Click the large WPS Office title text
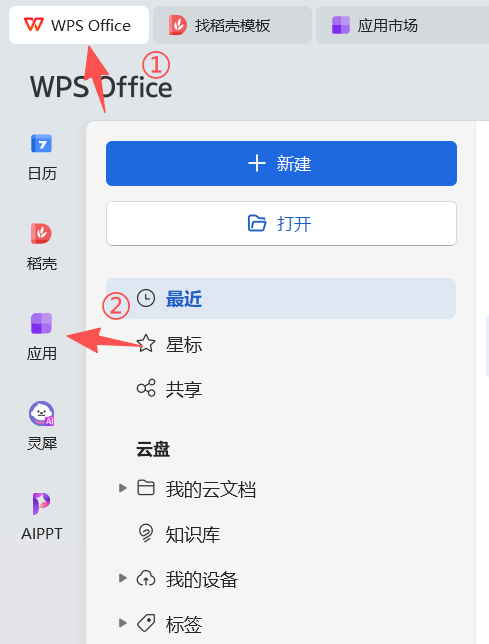 101,87
